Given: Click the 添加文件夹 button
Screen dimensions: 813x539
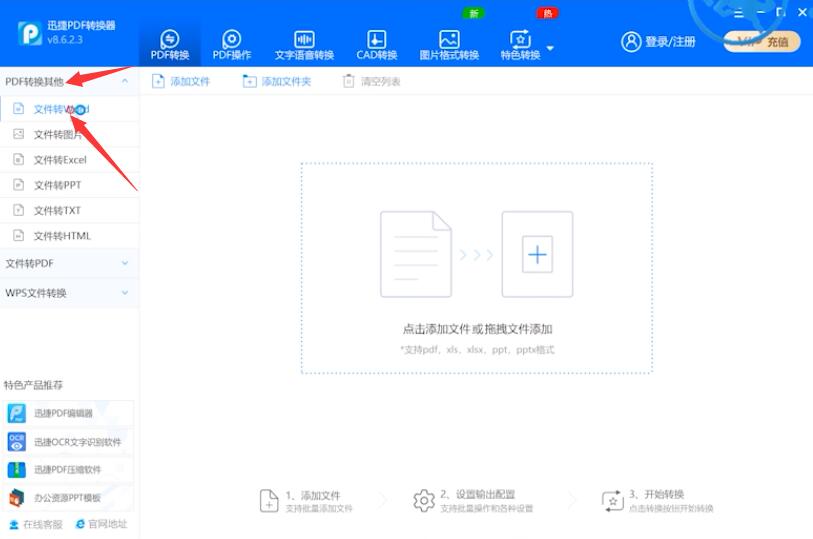Looking at the screenshot, I should pos(277,81).
